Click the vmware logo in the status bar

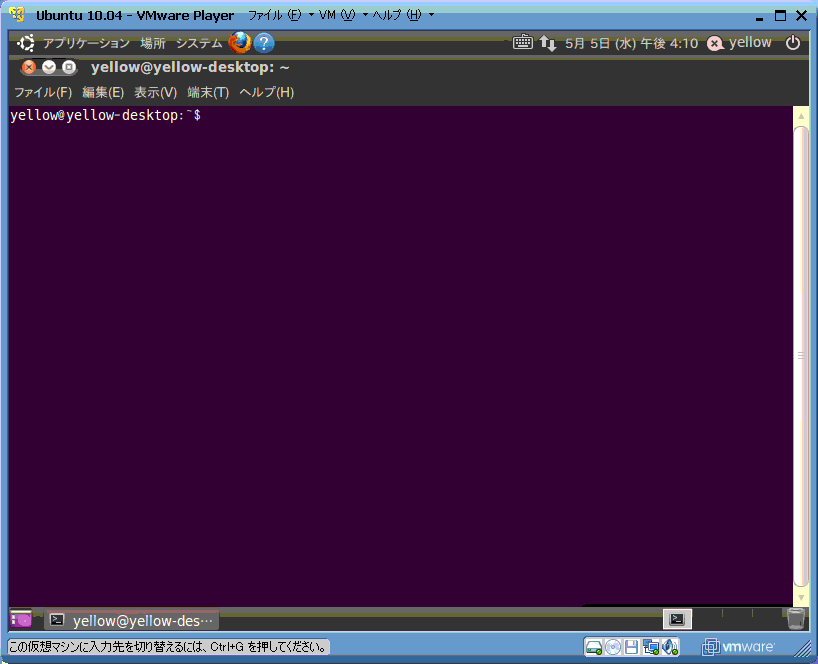click(x=738, y=647)
